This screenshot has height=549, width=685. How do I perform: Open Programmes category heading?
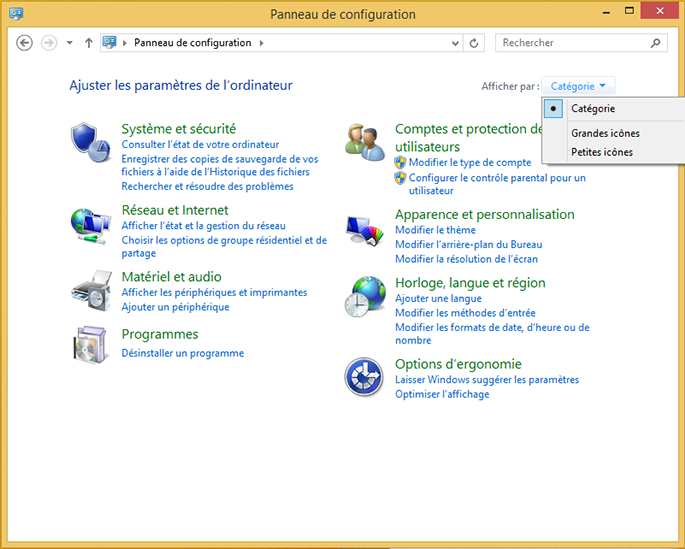coord(160,335)
